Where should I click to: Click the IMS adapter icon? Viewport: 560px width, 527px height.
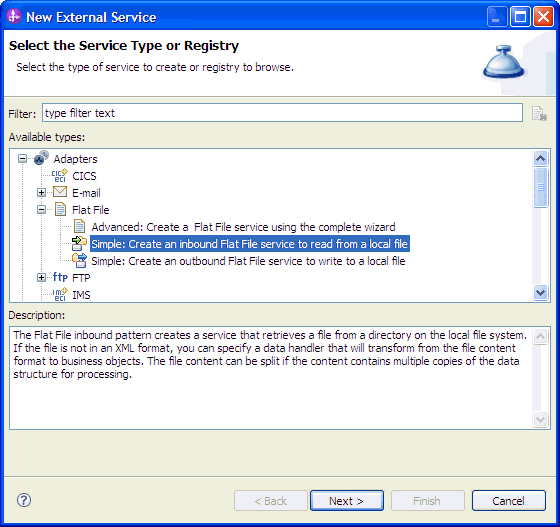60,294
